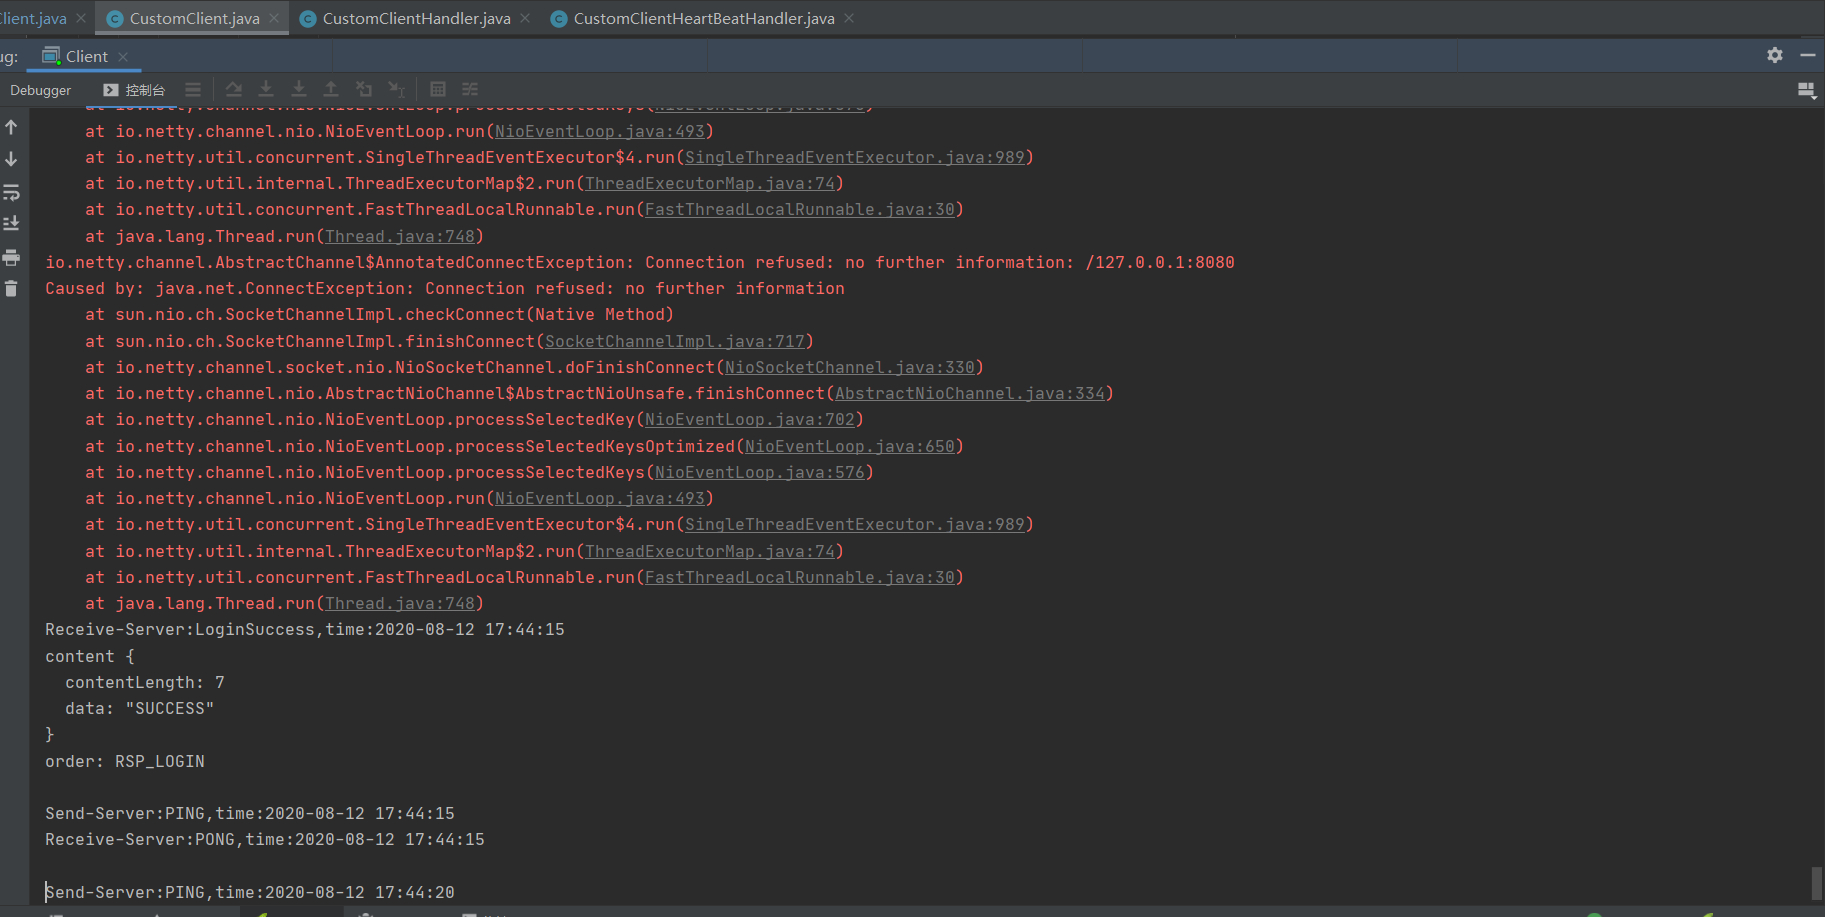Click the 'data: "SUCCESS"' line
This screenshot has height=917, width=1825.
(140, 709)
